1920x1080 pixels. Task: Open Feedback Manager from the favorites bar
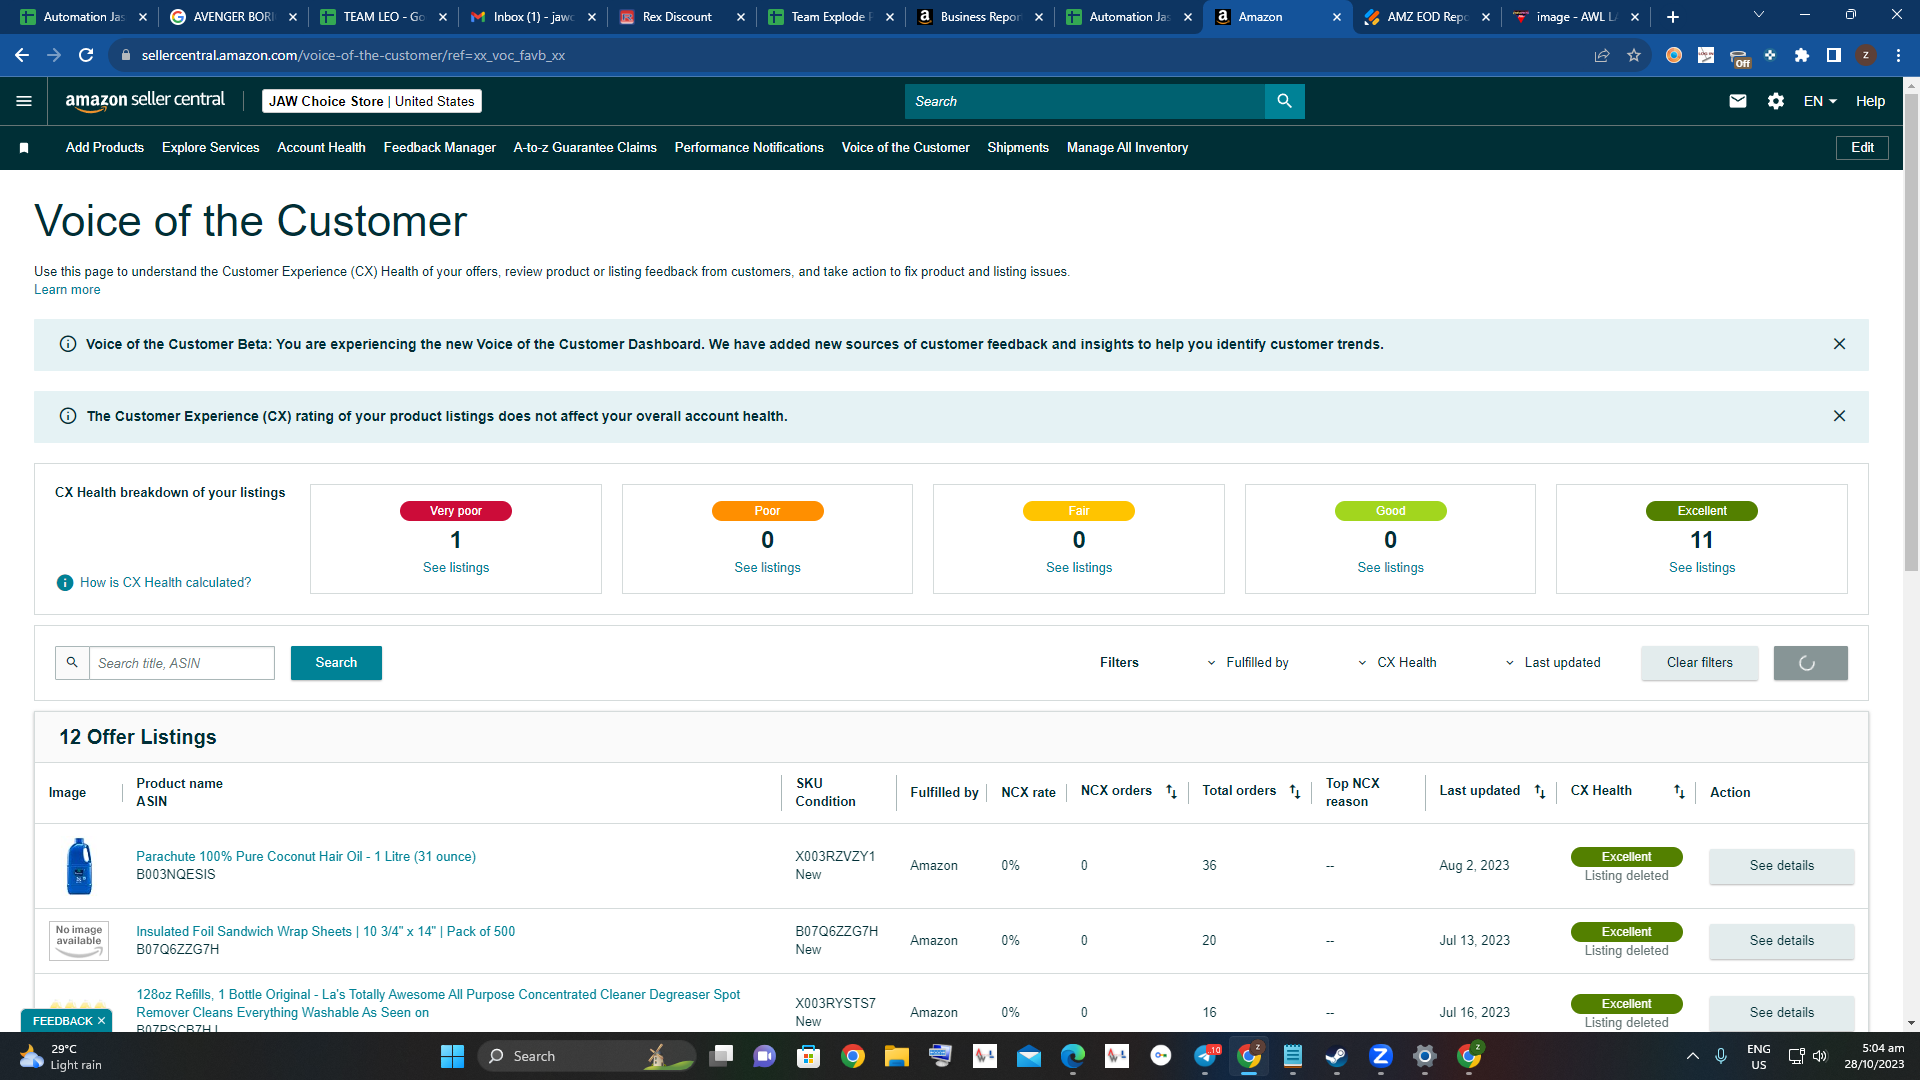439,148
